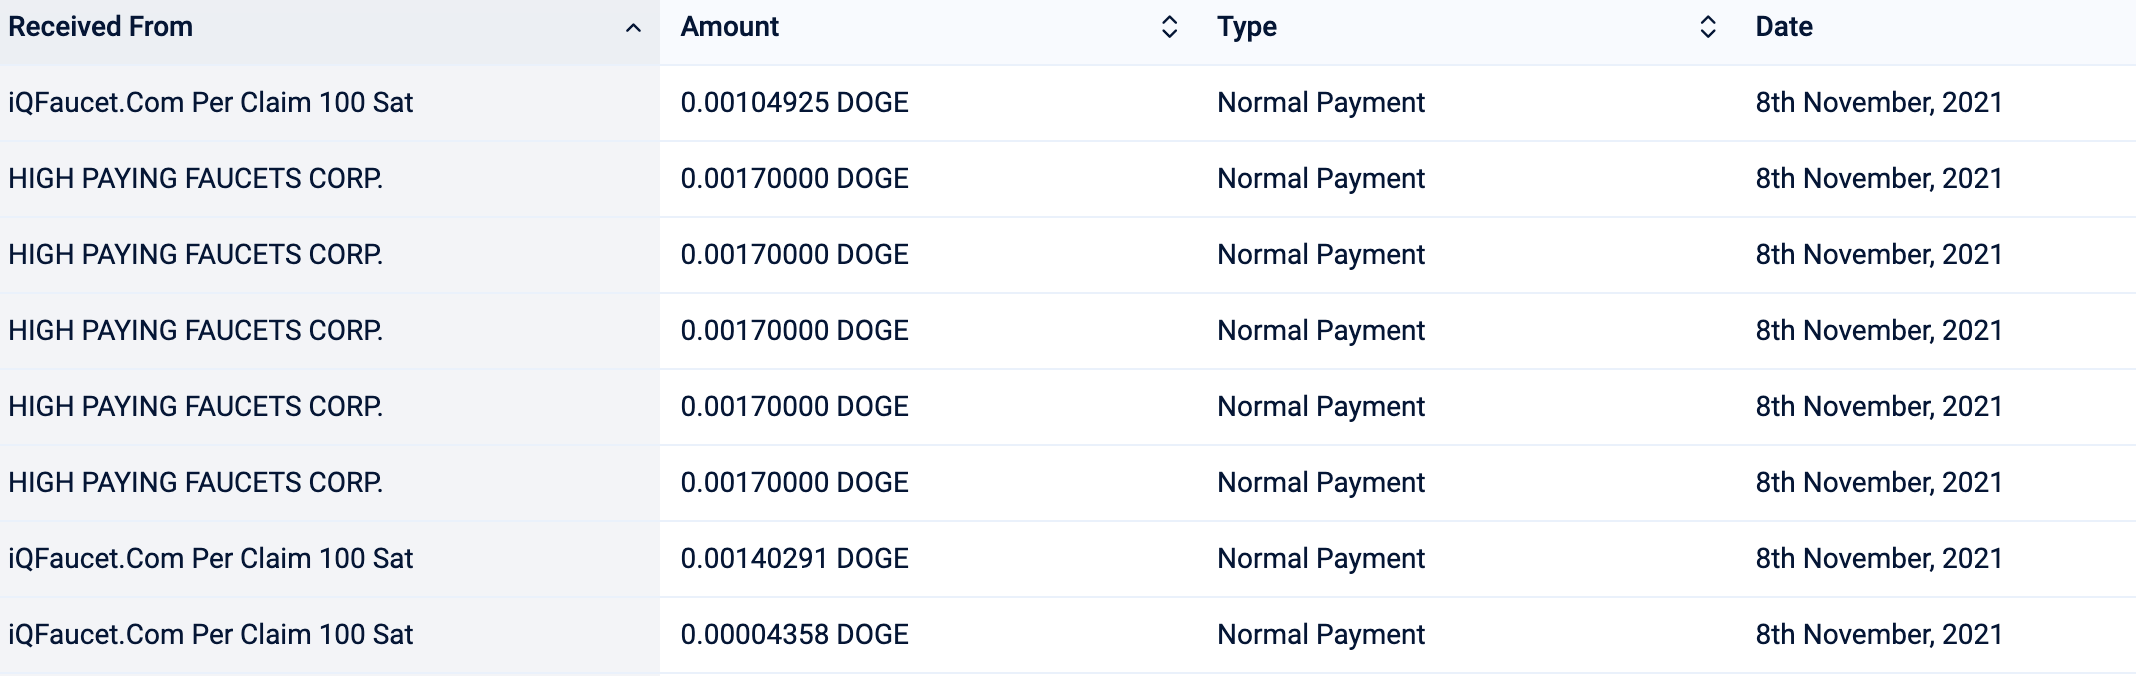
Task: Click the Type column header text
Action: click(x=1246, y=27)
